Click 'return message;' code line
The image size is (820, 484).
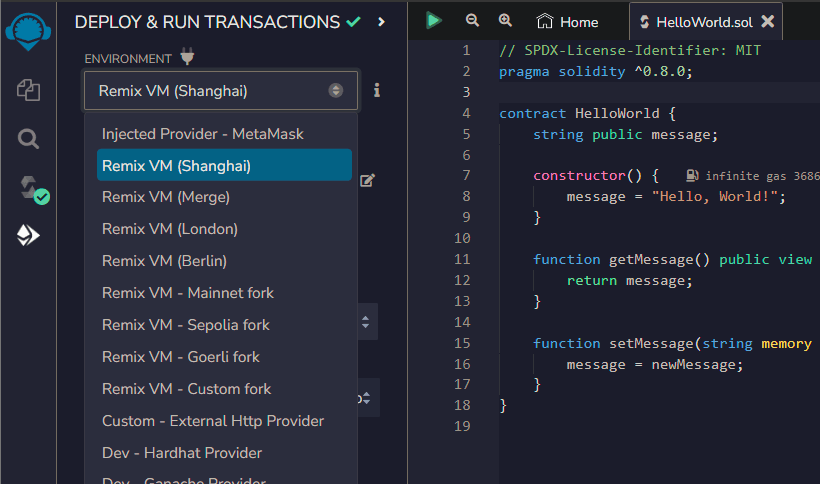630,281
